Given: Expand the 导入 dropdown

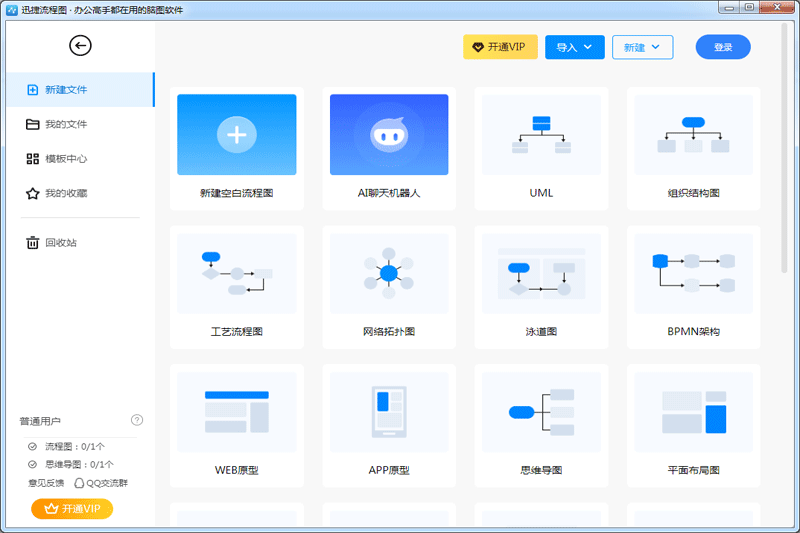Looking at the screenshot, I should click(x=574, y=47).
